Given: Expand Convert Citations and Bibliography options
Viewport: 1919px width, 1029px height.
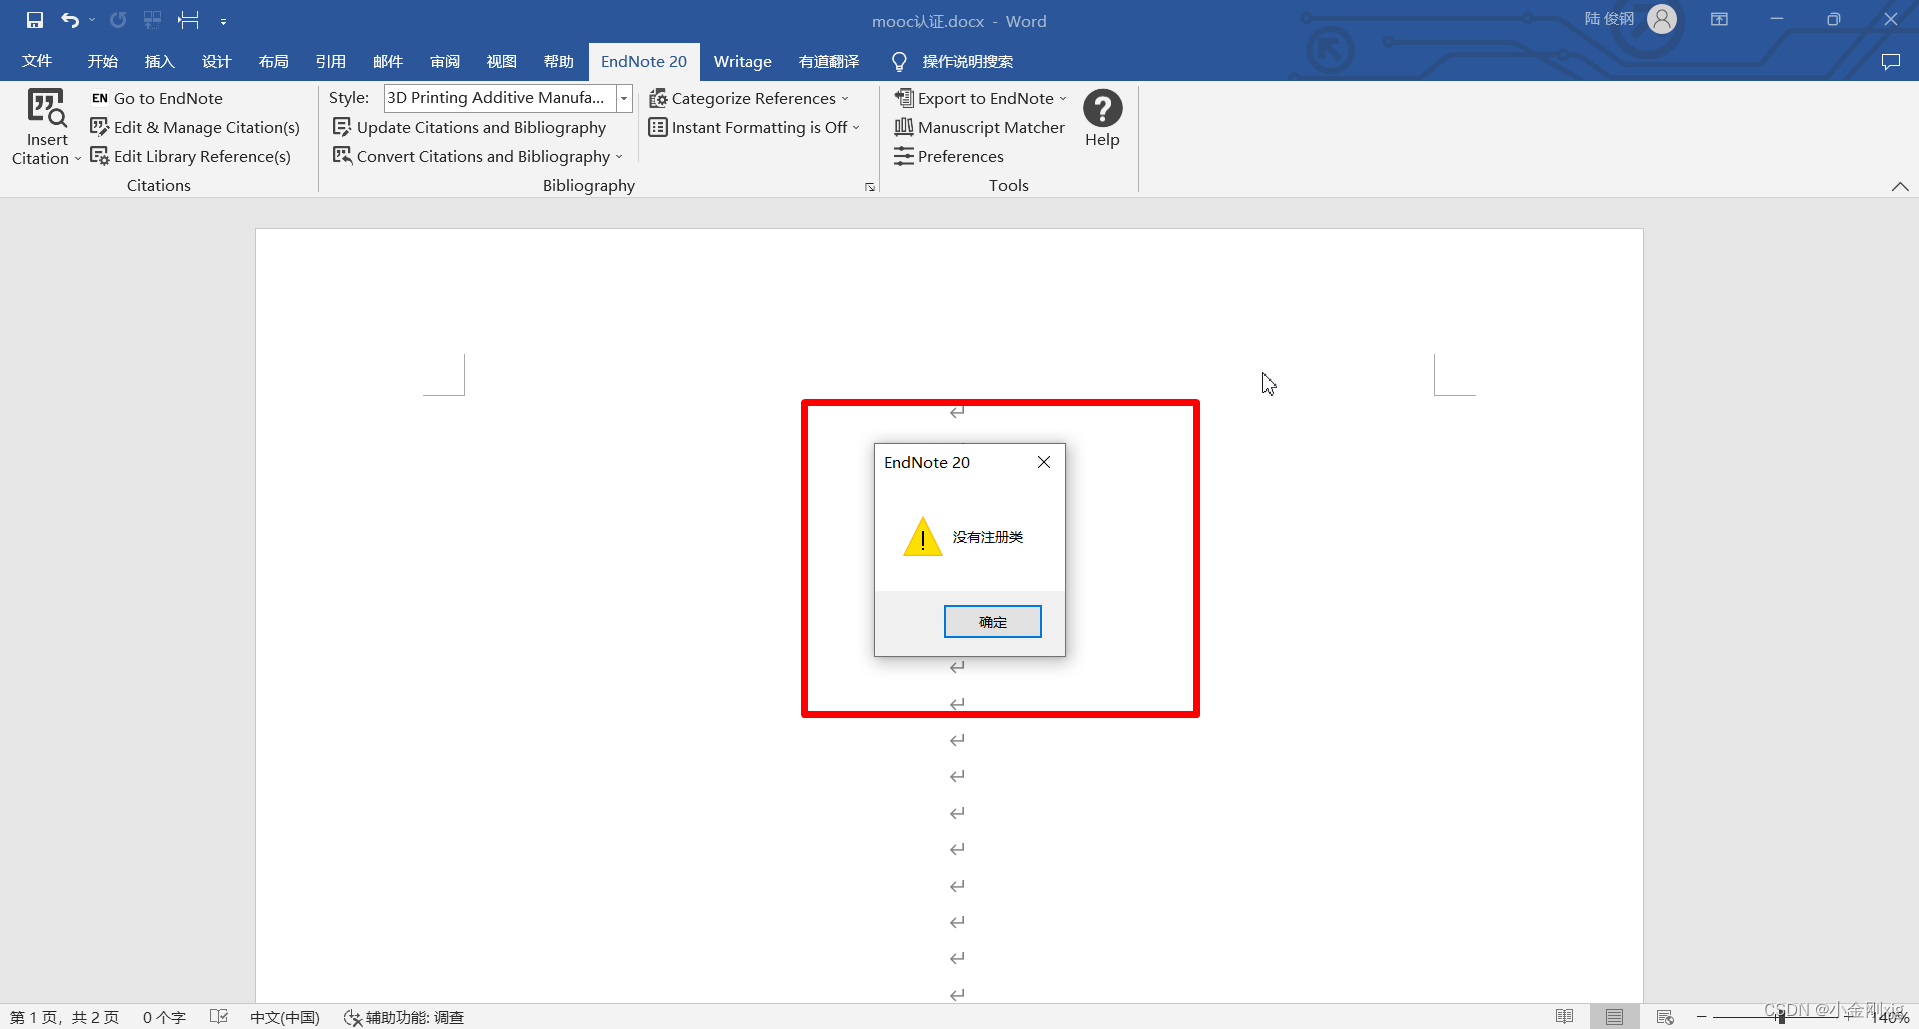Looking at the screenshot, I should tap(478, 156).
